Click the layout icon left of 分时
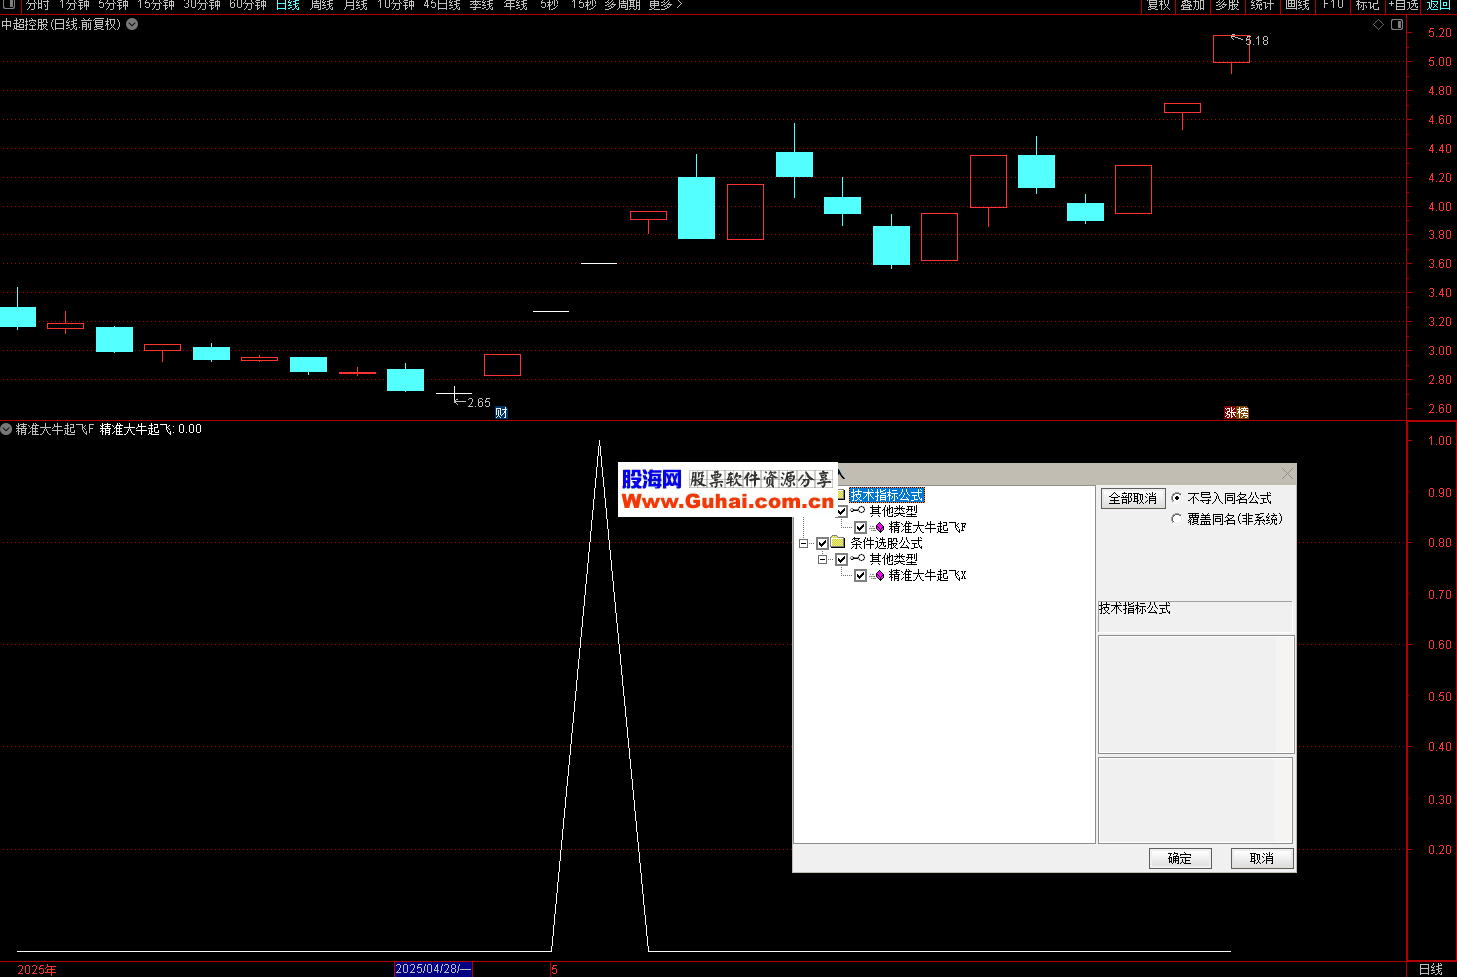 (x=10, y=5)
